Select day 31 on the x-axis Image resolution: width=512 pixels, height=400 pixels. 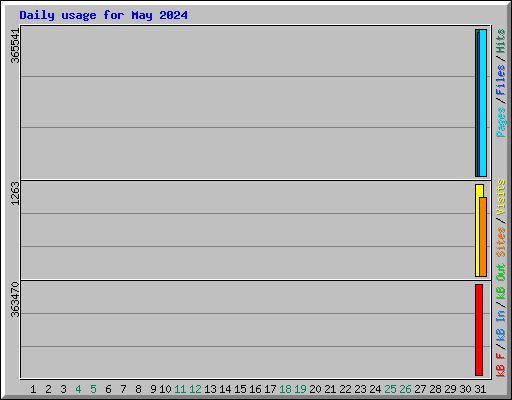pyautogui.click(x=480, y=389)
